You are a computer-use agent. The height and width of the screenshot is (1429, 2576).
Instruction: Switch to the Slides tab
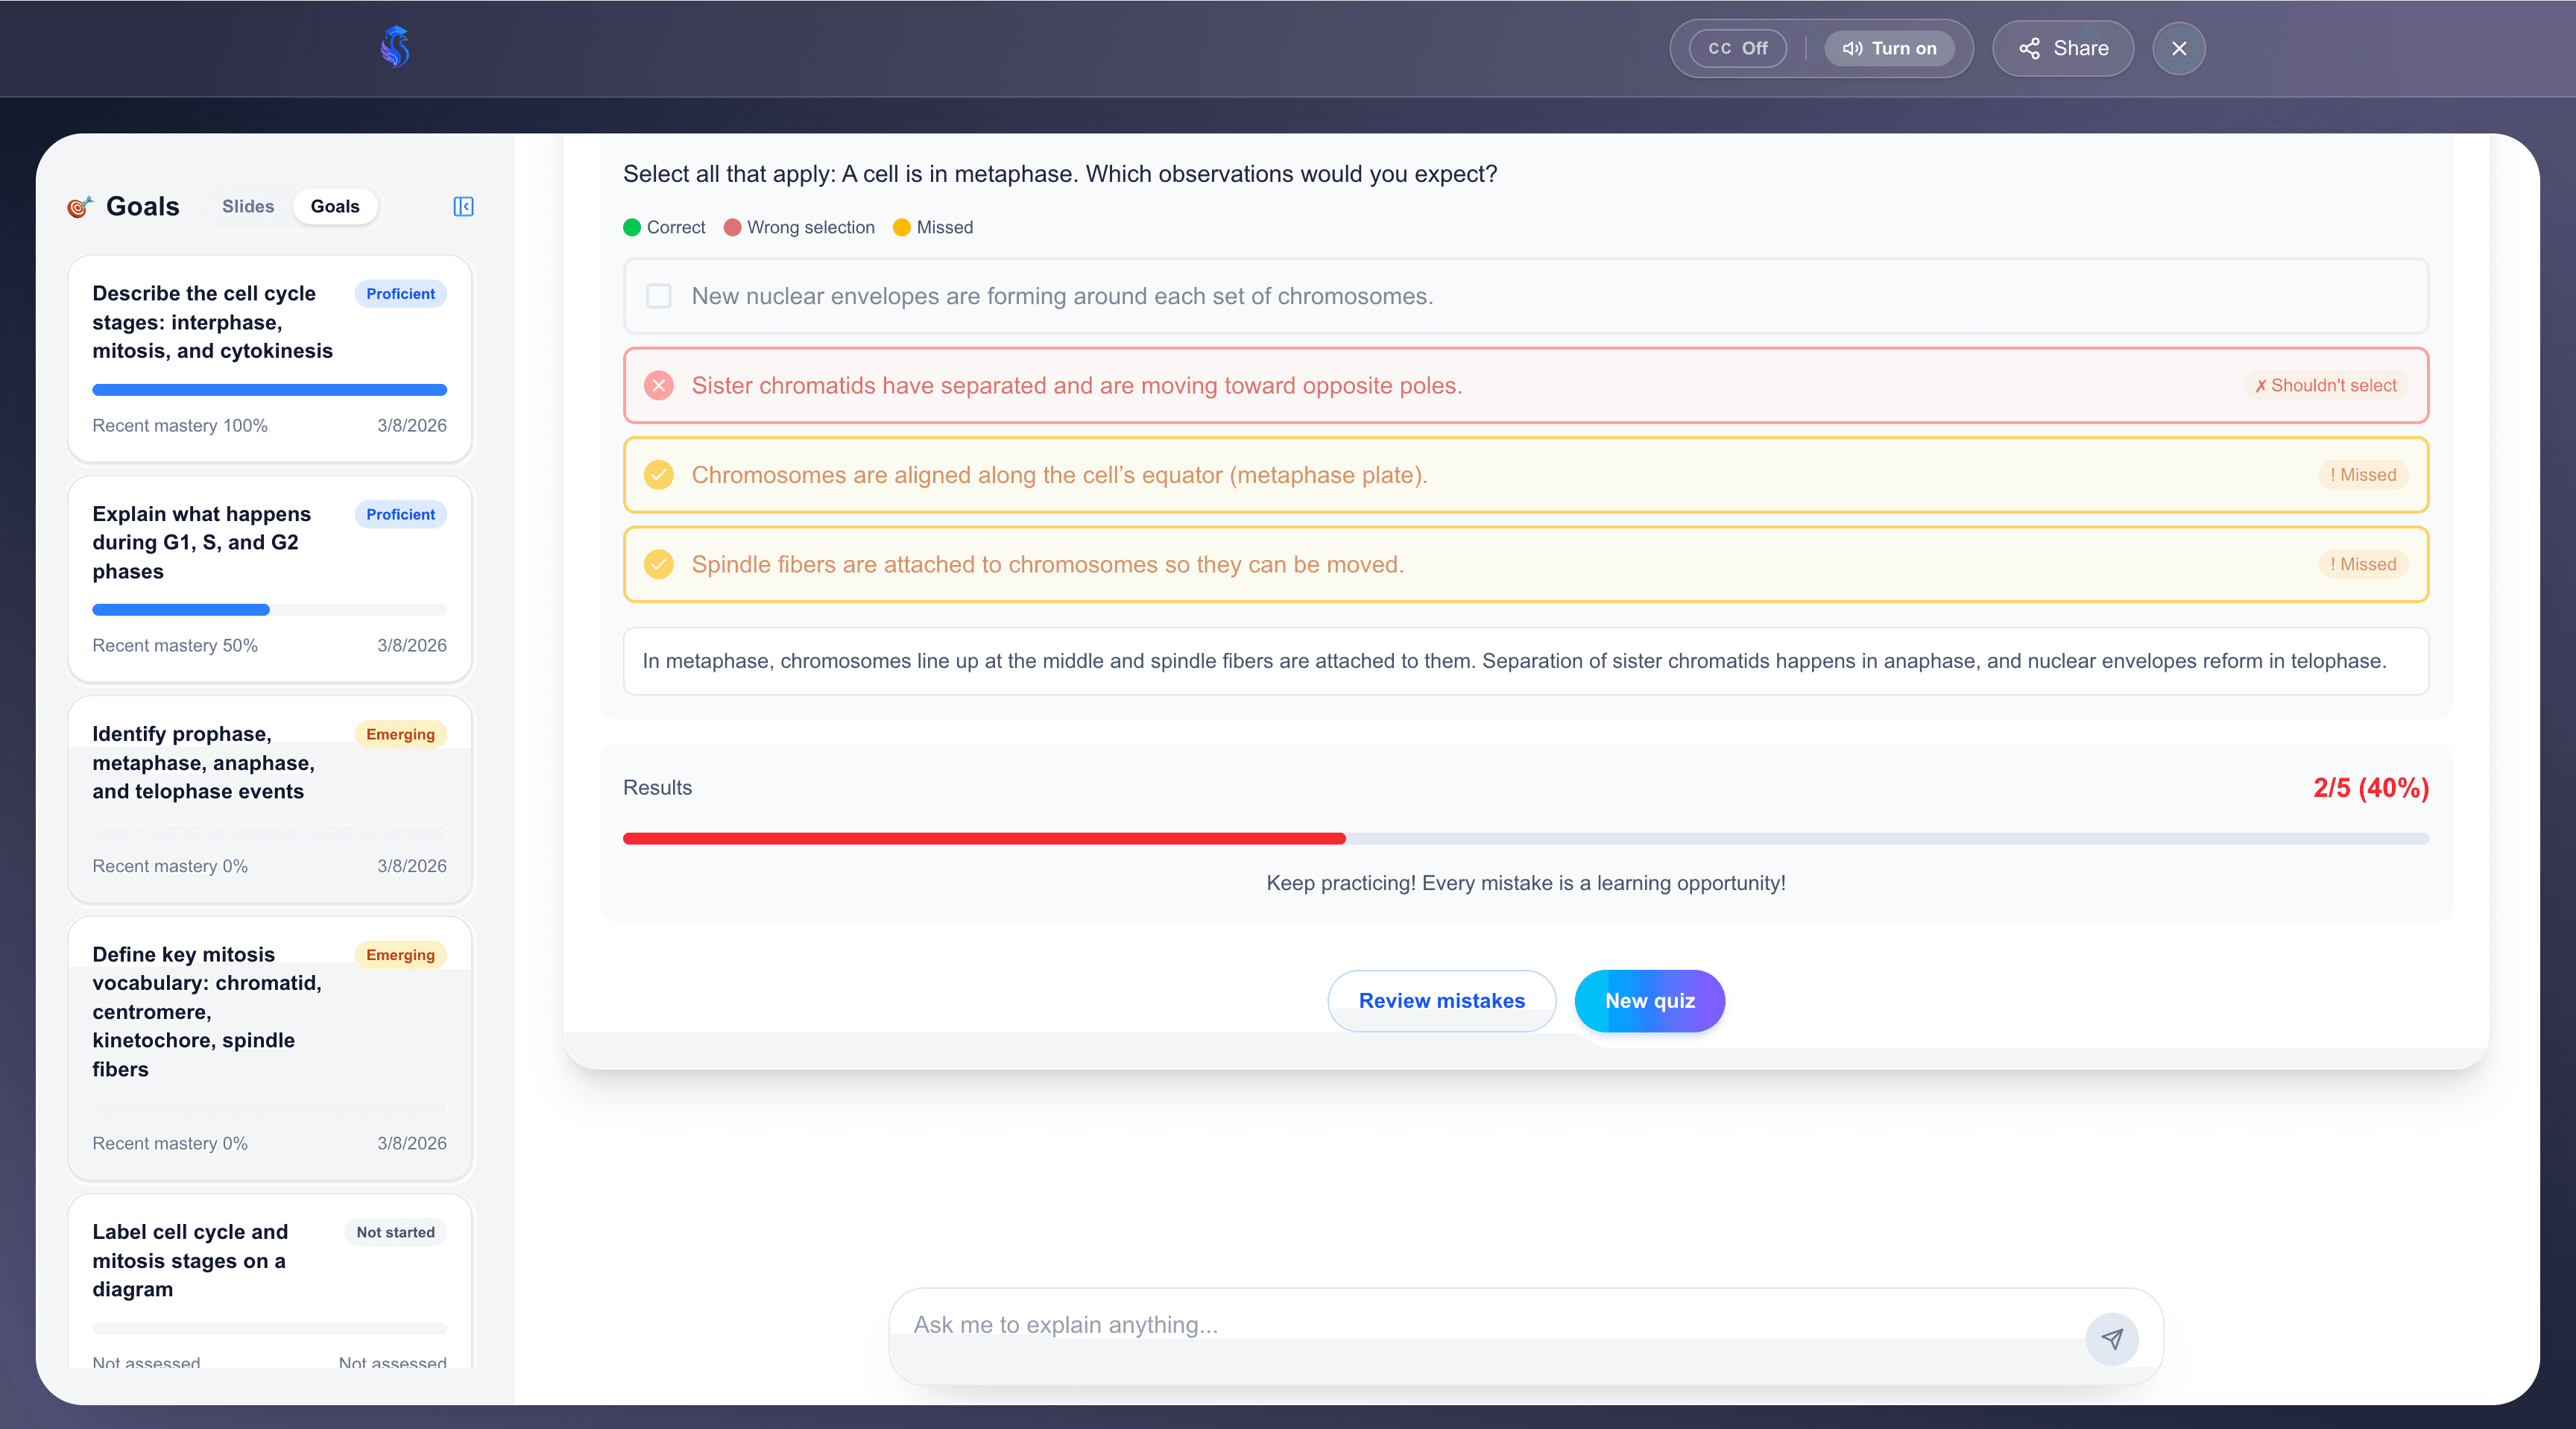[248, 206]
